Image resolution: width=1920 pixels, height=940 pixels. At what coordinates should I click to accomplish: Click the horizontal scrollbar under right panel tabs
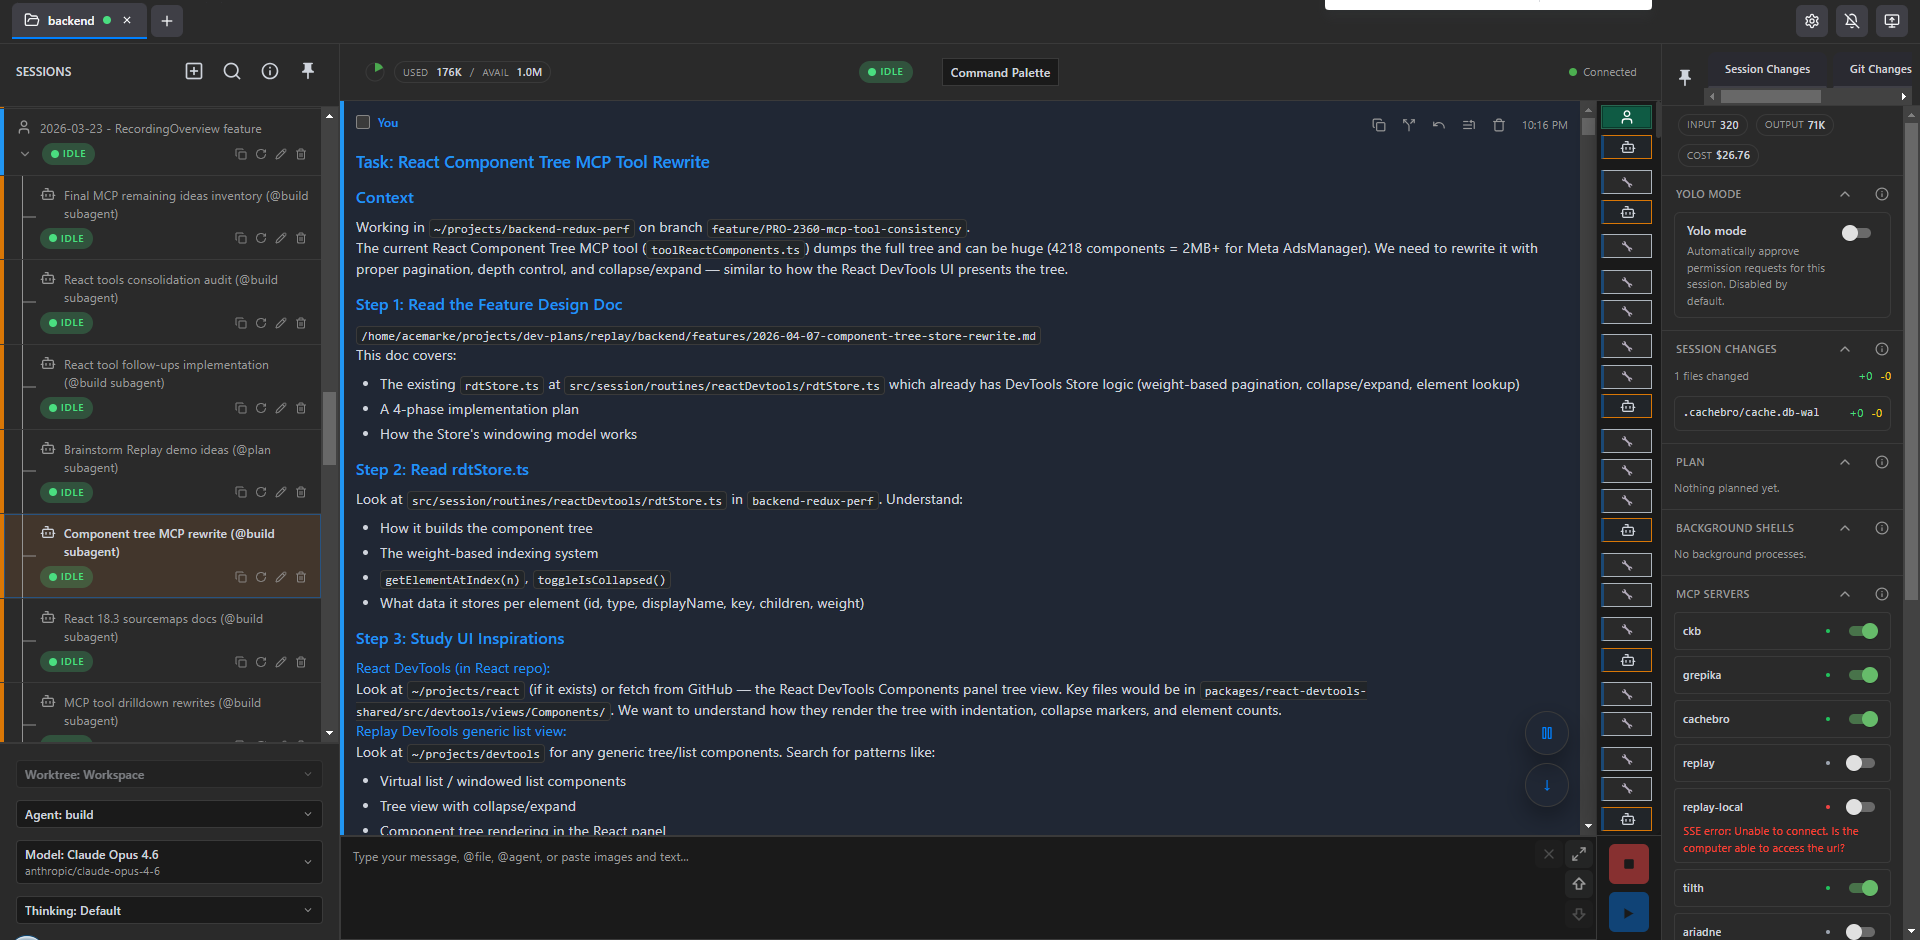(1771, 97)
